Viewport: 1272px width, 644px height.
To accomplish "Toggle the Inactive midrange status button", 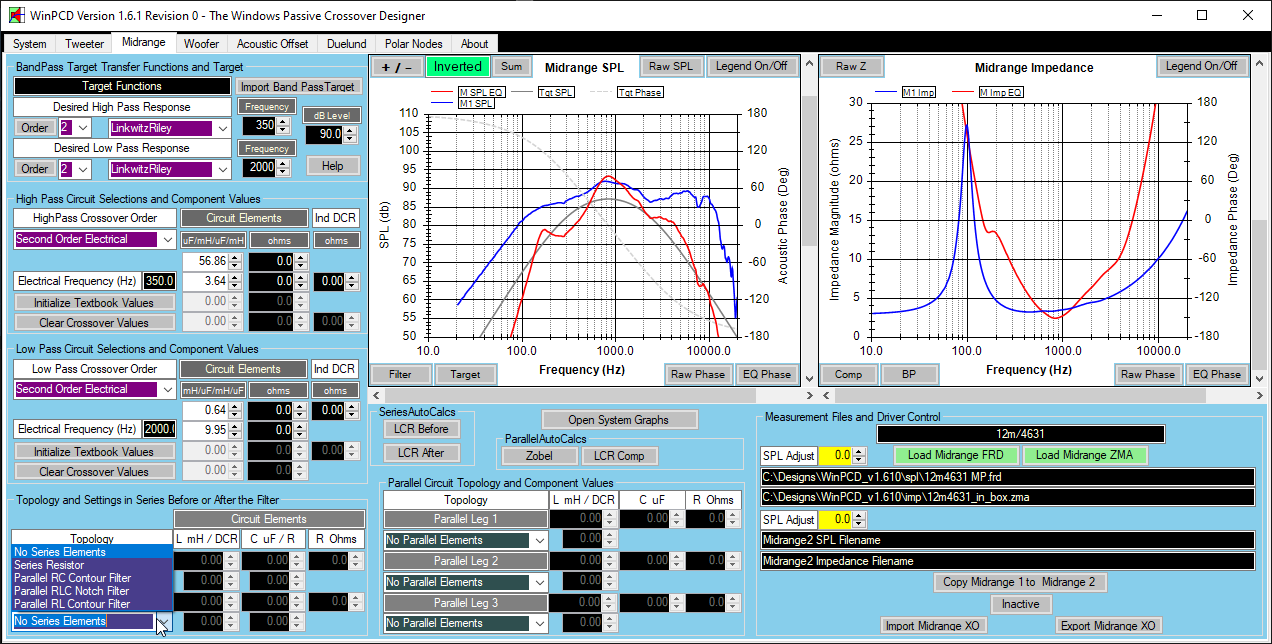I will tap(1019, 604).
